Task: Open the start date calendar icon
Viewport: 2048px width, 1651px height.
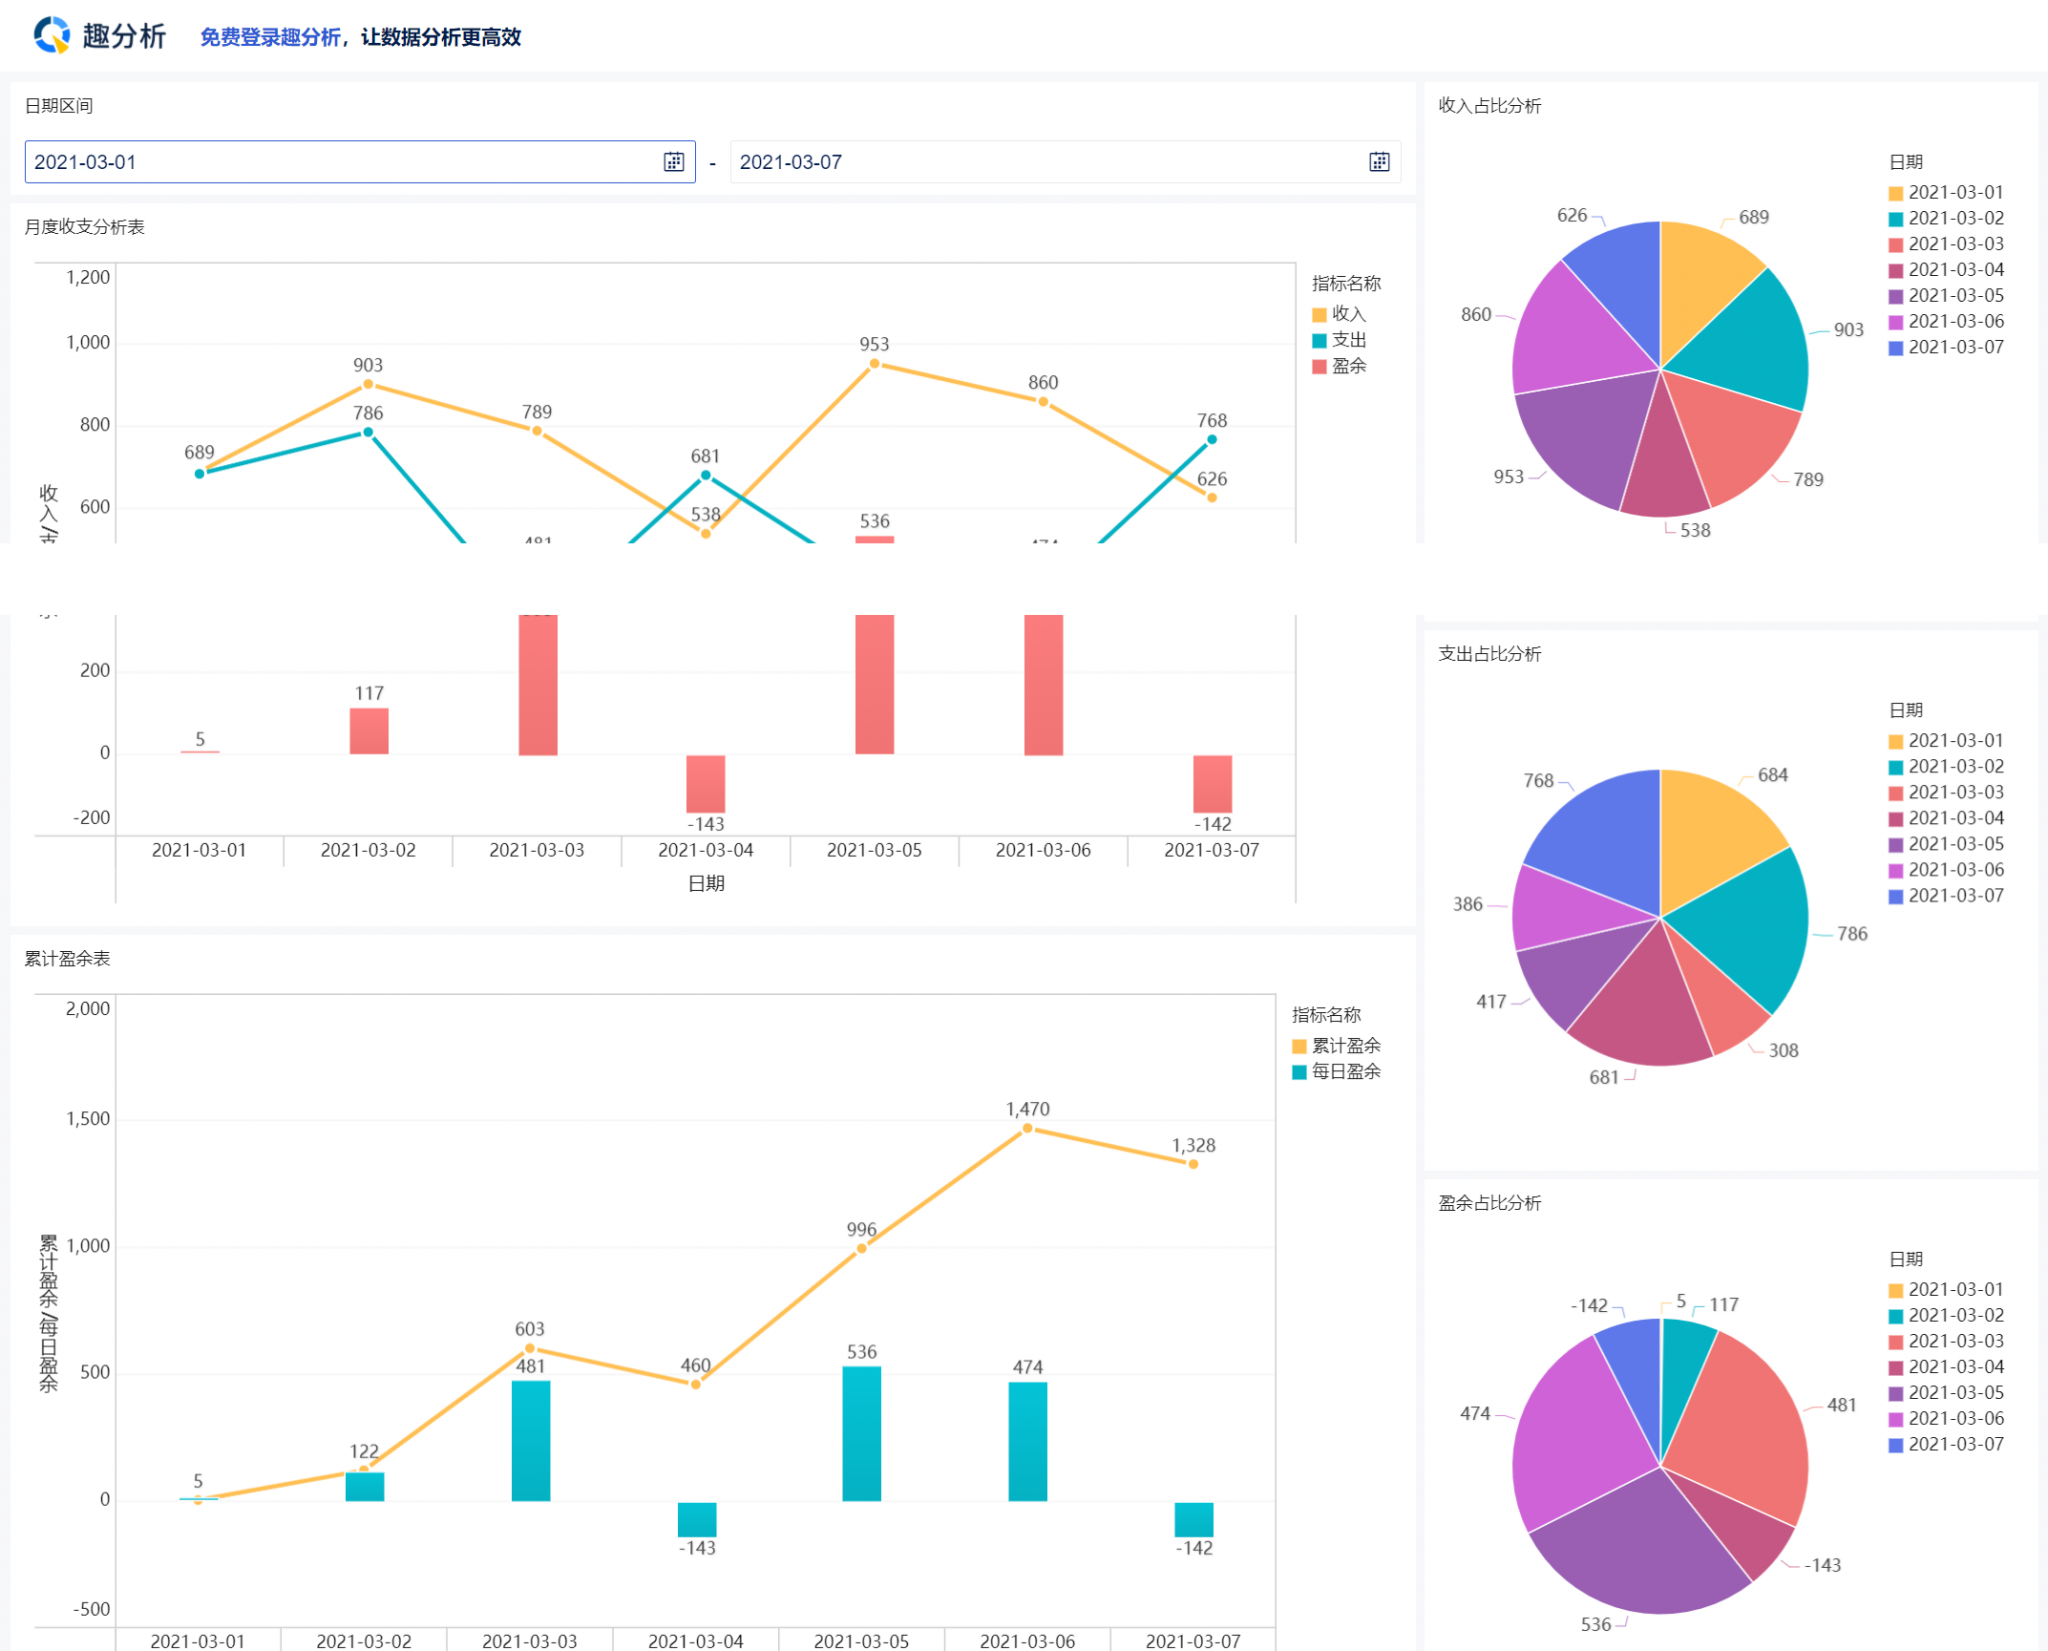Action: [674, 162]
